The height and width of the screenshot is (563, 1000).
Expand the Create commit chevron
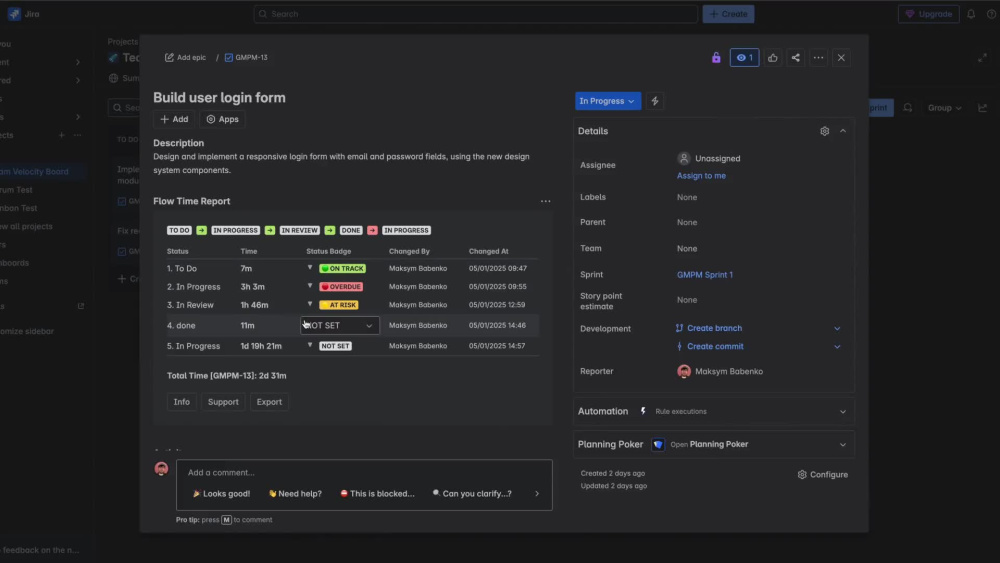click(837, 347)
